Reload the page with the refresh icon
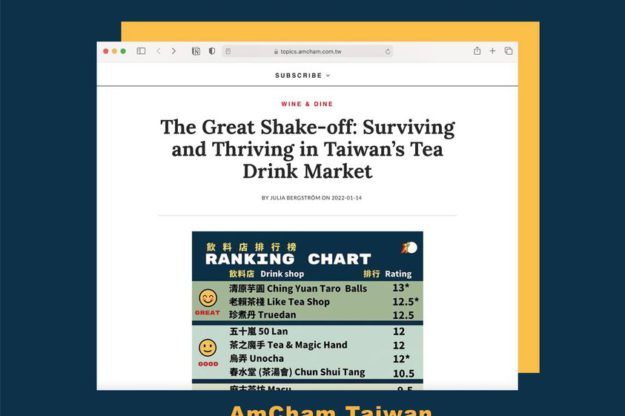 (388, 51)
